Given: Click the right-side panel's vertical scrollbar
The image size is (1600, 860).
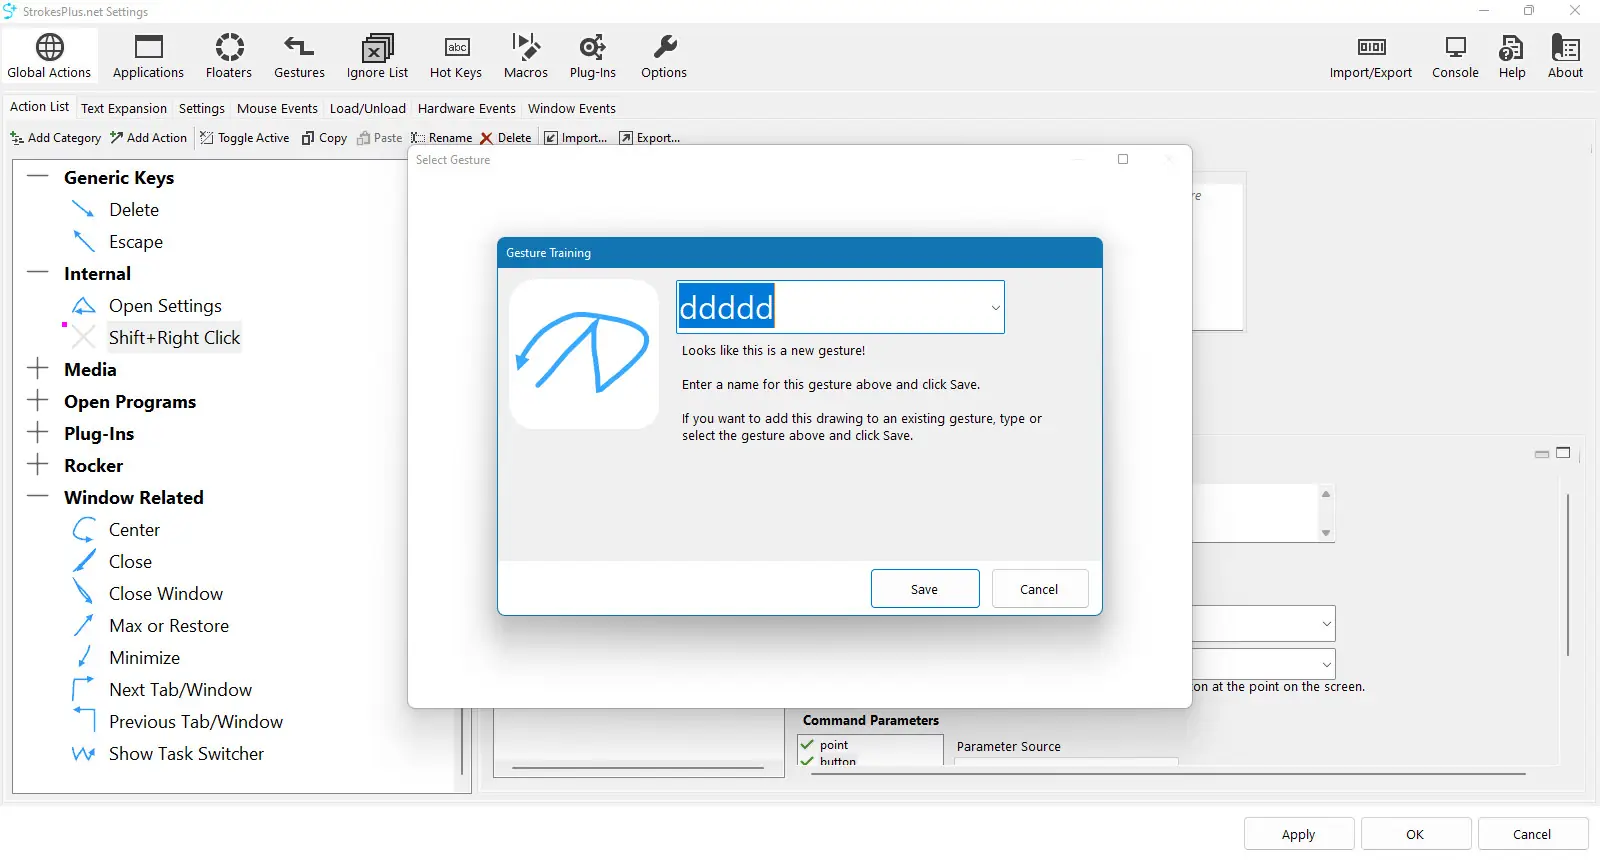Looking at the screenshot, I should (1568, 575).
